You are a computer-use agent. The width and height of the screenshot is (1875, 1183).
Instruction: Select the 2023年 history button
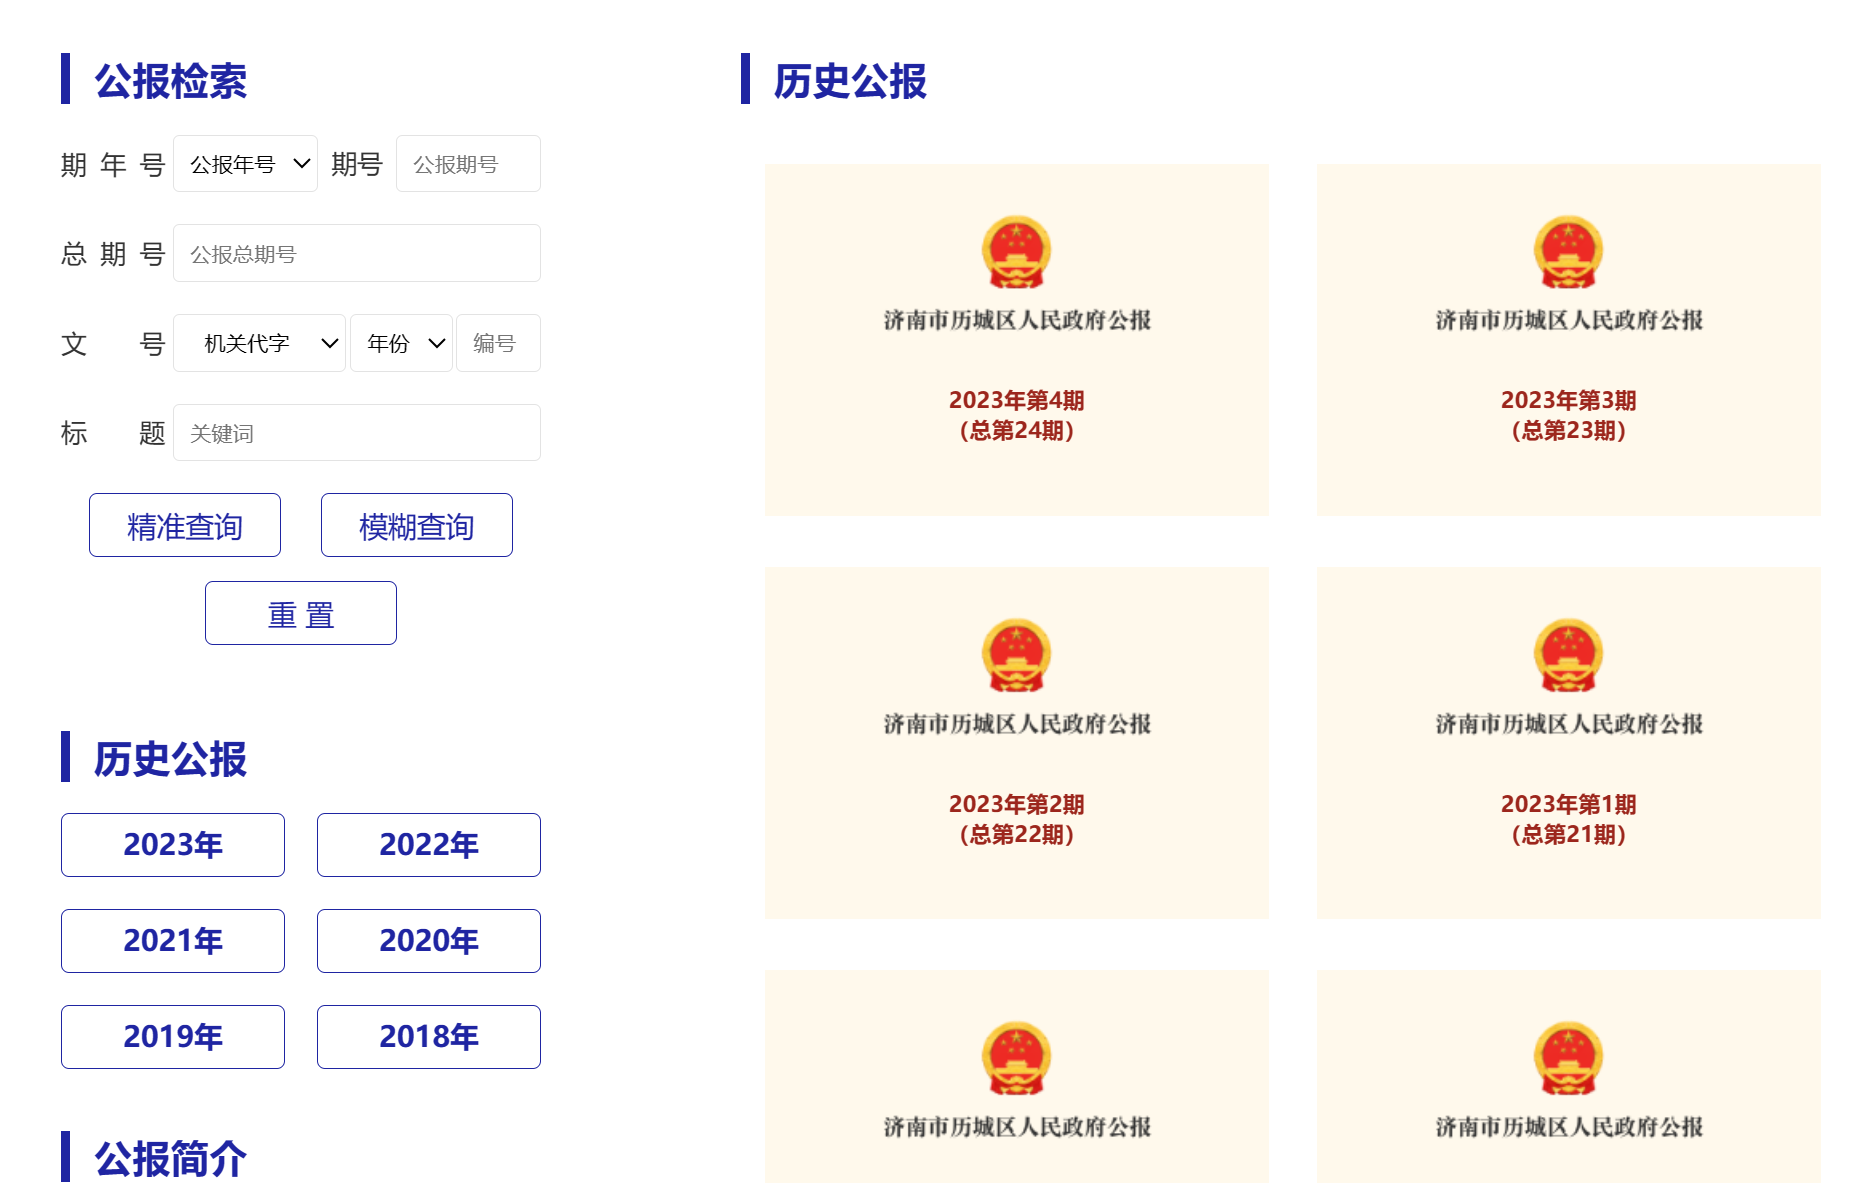[173, 845]
